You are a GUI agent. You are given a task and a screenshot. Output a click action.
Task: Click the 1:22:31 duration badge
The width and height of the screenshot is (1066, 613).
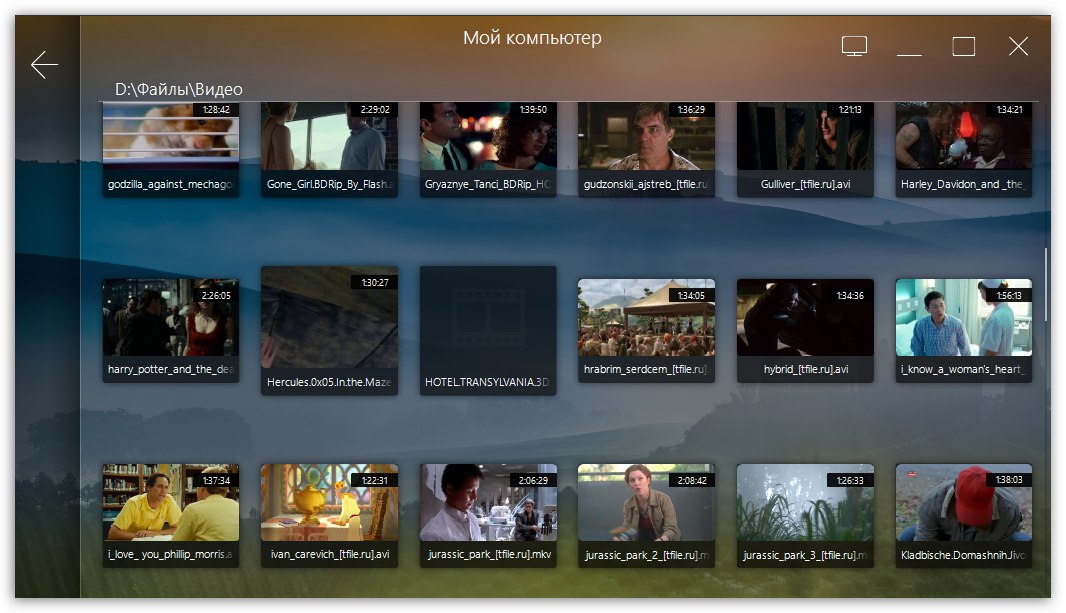pyautogui.click(x=375, y=480)
